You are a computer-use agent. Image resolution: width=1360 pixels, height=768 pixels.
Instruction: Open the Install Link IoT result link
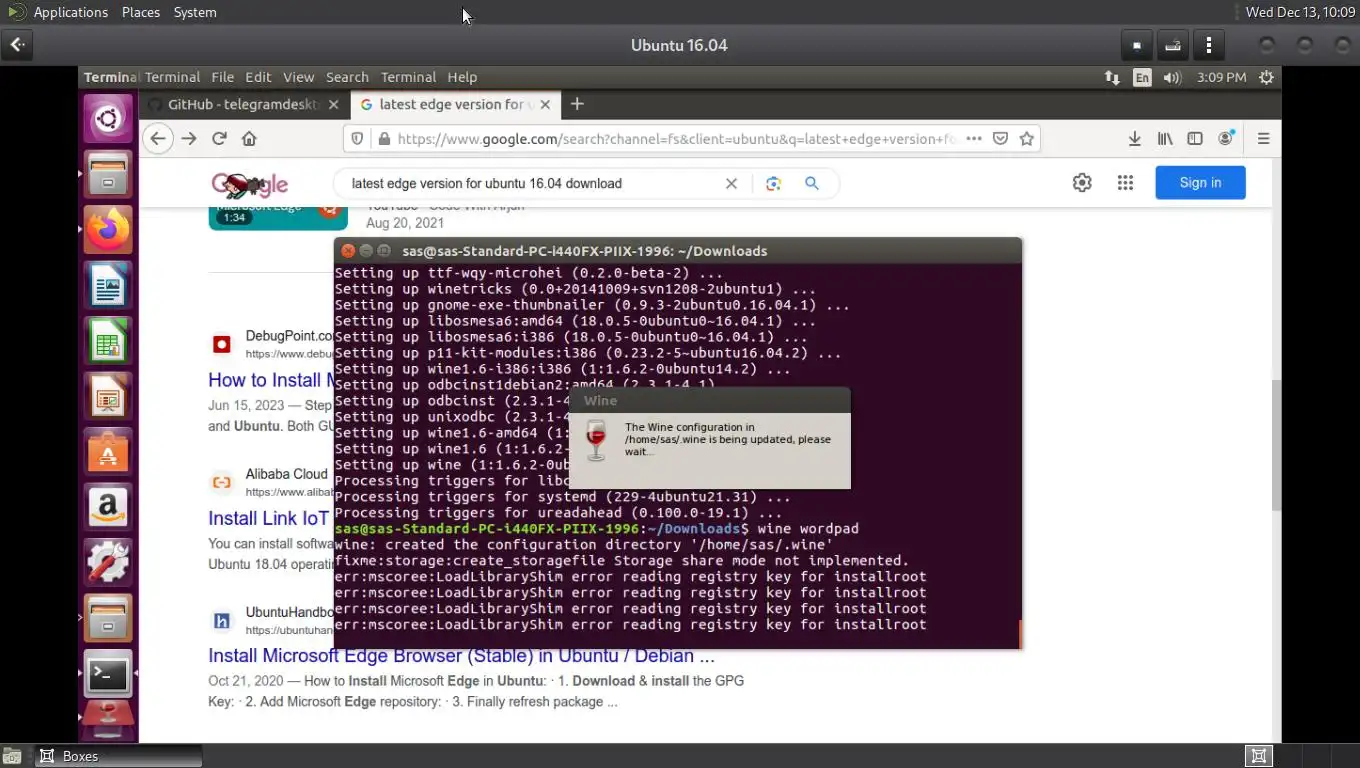pos(268,518)
